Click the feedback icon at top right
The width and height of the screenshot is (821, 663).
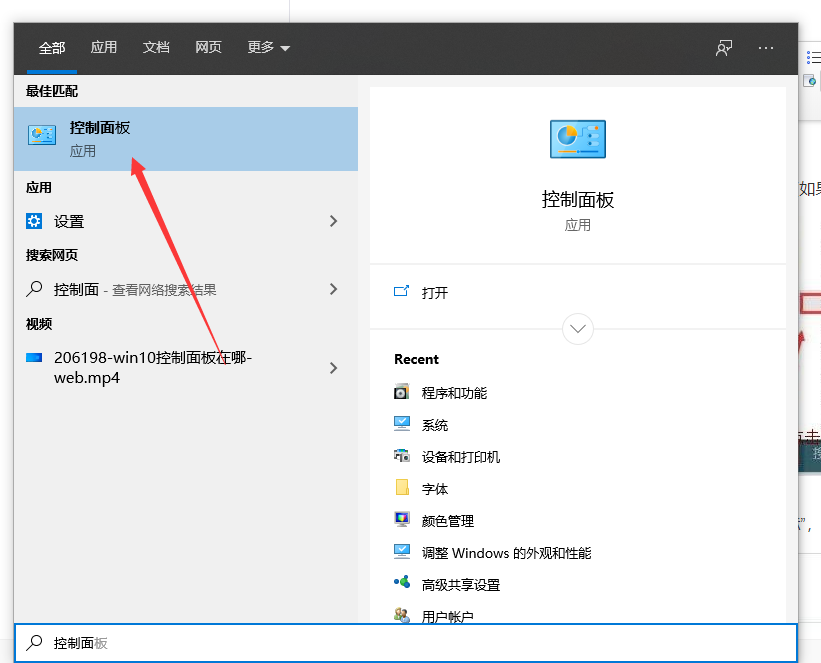point(723,47)
